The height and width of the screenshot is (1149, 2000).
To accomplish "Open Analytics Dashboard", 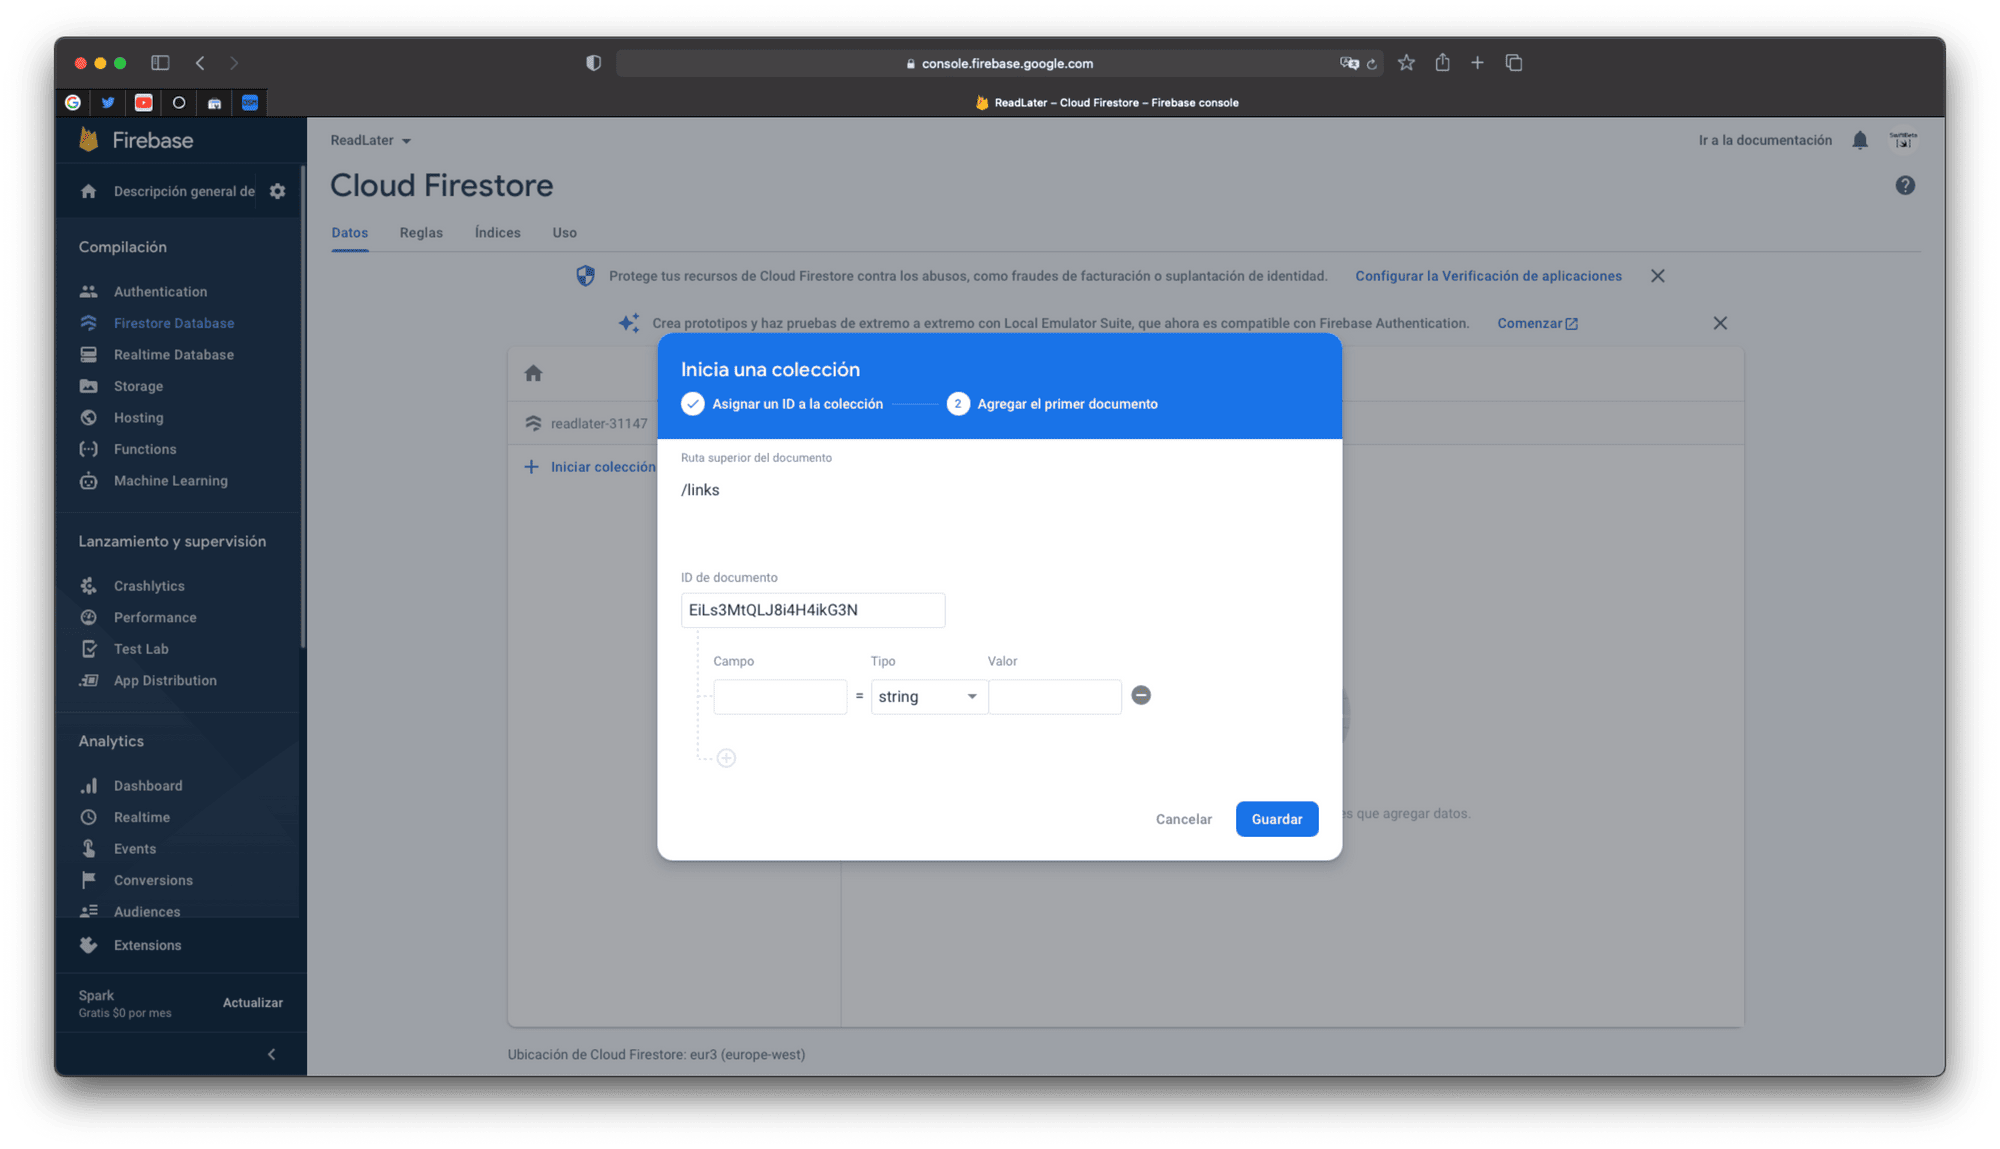I will pyautogui.click(x=147, y=785).
